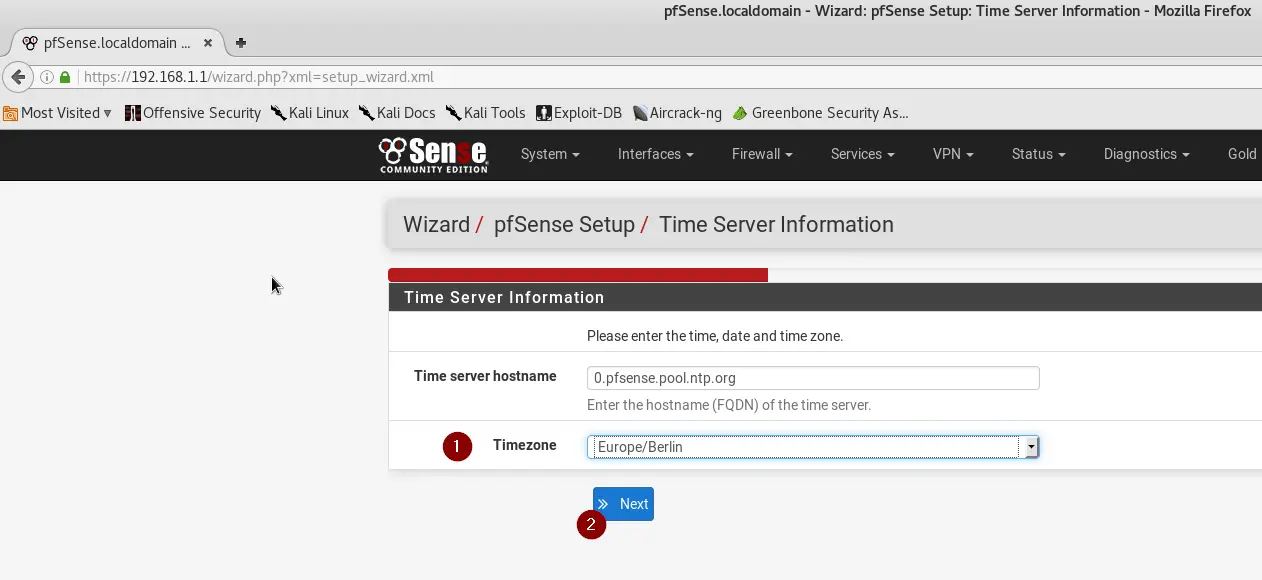Open the Status menu
Screen dimensions: 1262x580
(x=1038, y=154)
